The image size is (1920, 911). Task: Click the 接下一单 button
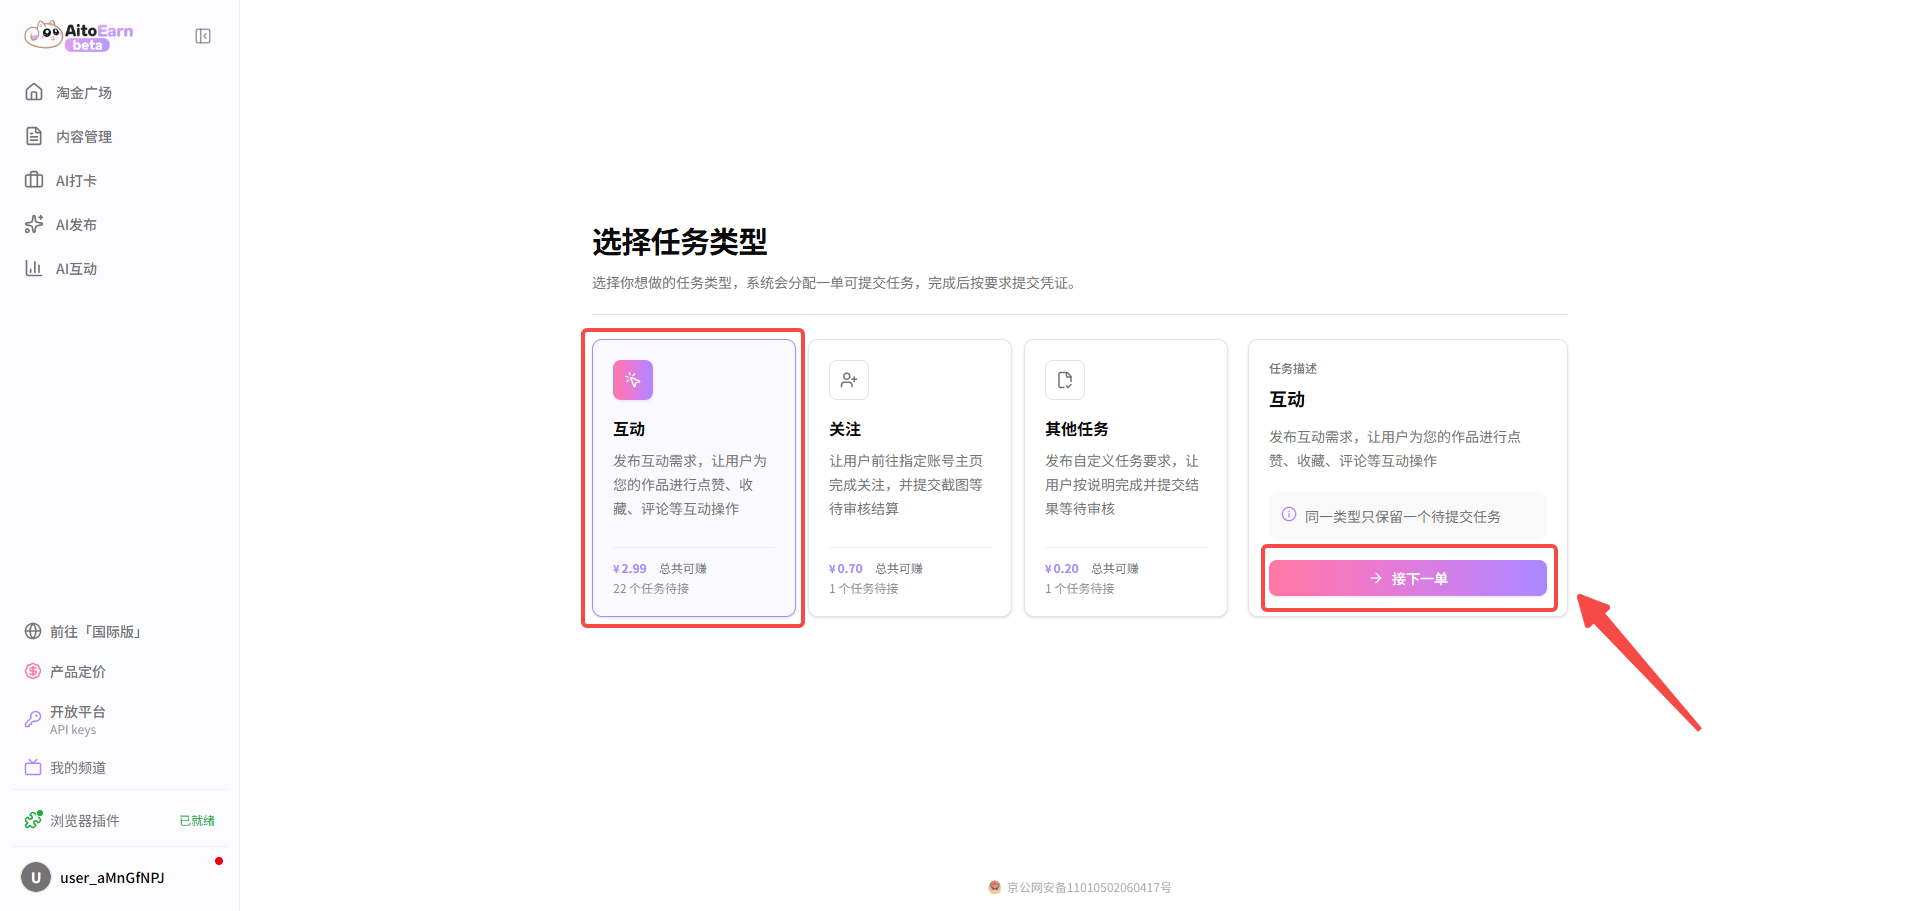1408,578
